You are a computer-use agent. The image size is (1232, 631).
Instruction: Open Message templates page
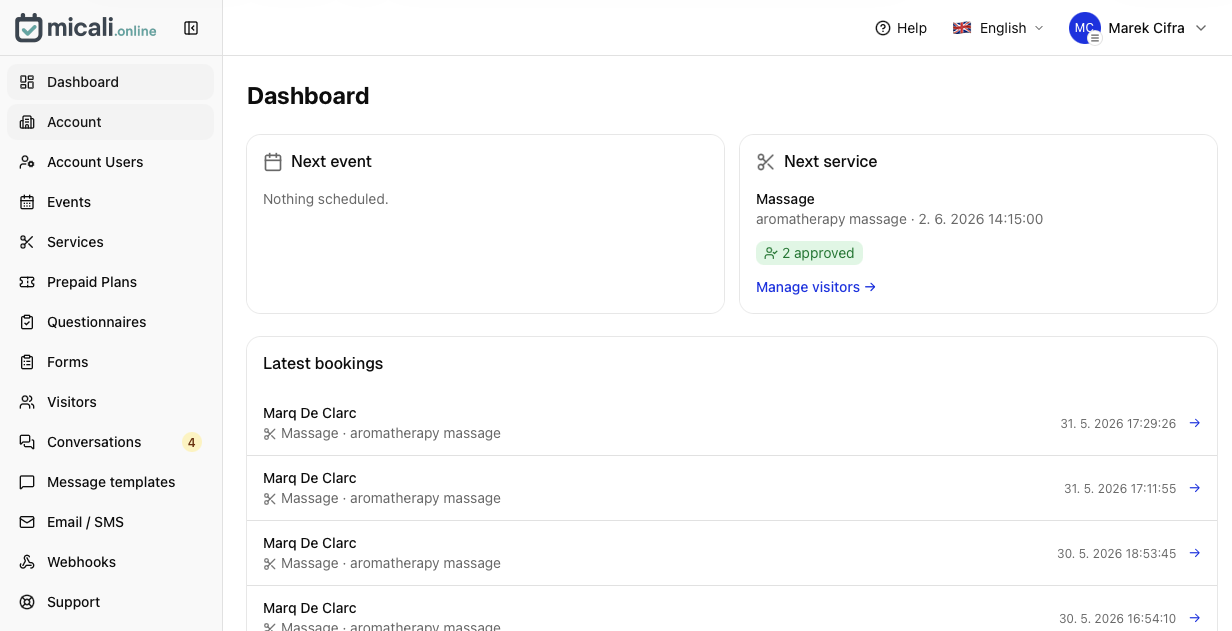tap(110, 482)
